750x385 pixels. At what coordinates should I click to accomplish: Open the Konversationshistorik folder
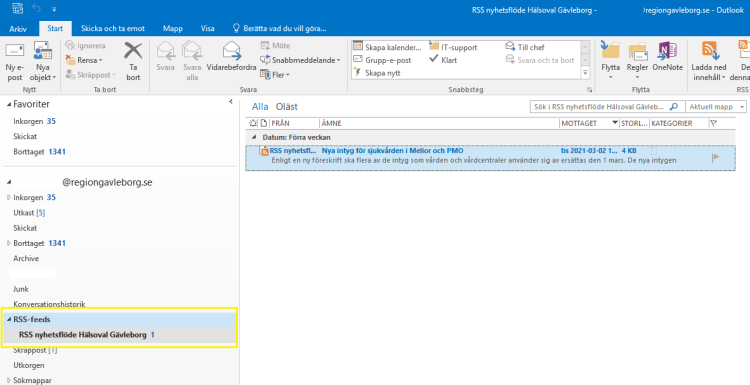point(49,304)
